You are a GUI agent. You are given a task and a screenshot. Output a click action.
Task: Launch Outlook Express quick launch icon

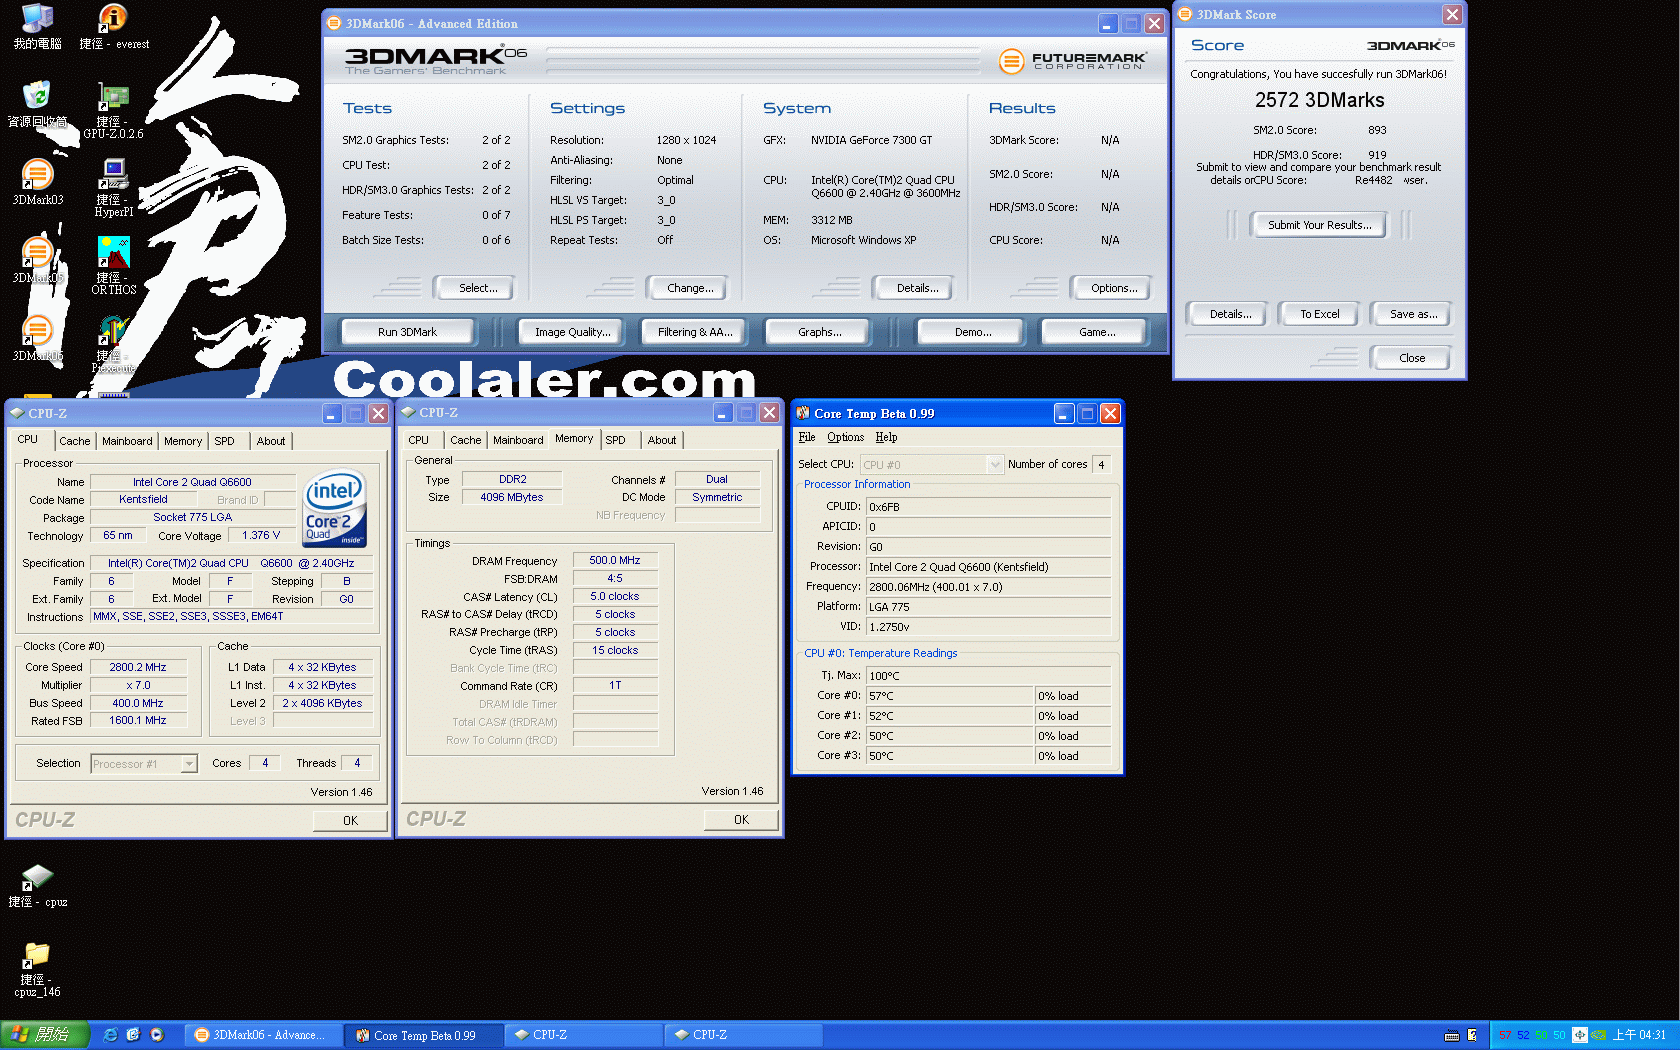coord(133,1035)
